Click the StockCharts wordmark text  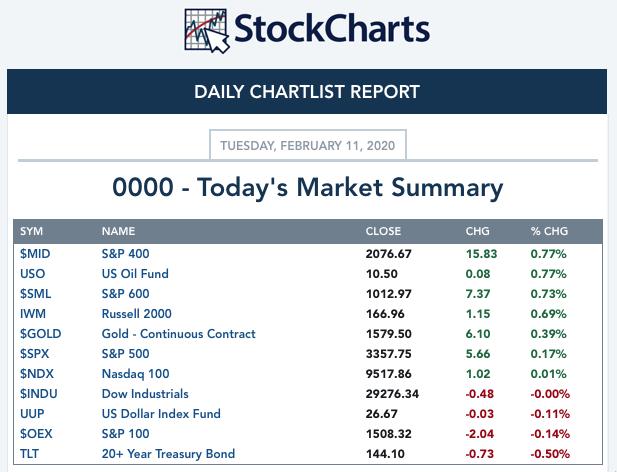332,29
